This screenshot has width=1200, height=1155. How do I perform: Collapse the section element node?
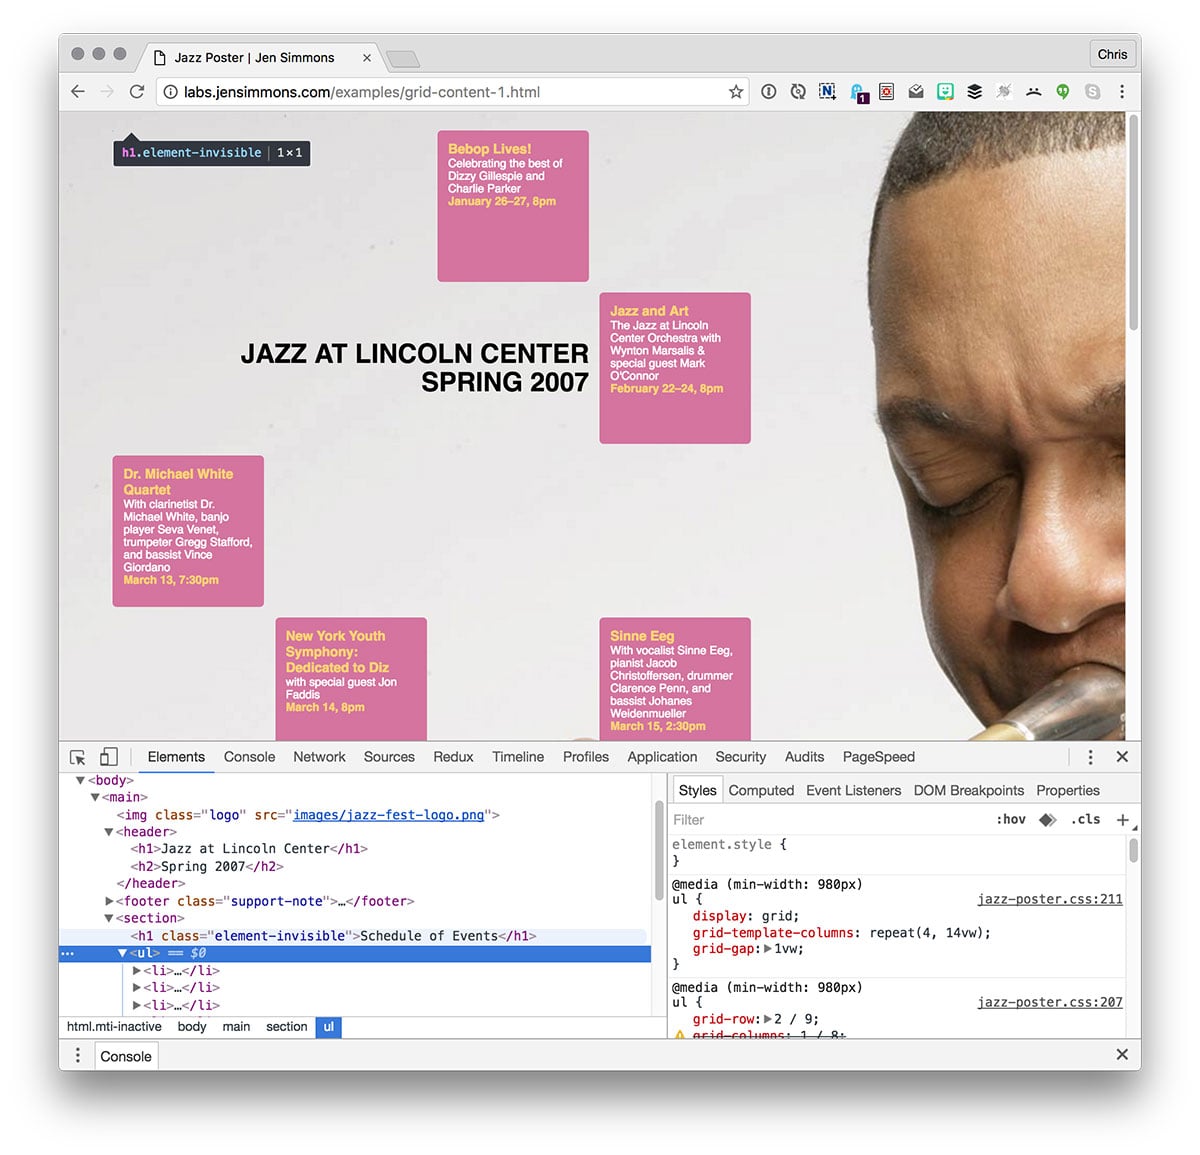109,918
